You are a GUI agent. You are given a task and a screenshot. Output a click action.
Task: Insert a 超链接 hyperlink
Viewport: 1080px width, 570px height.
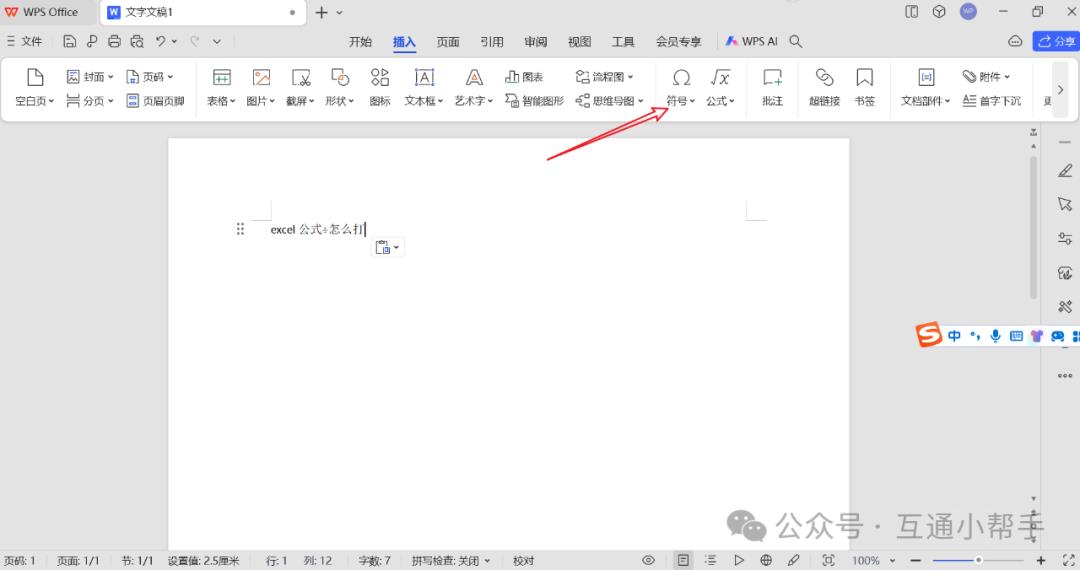824,87
